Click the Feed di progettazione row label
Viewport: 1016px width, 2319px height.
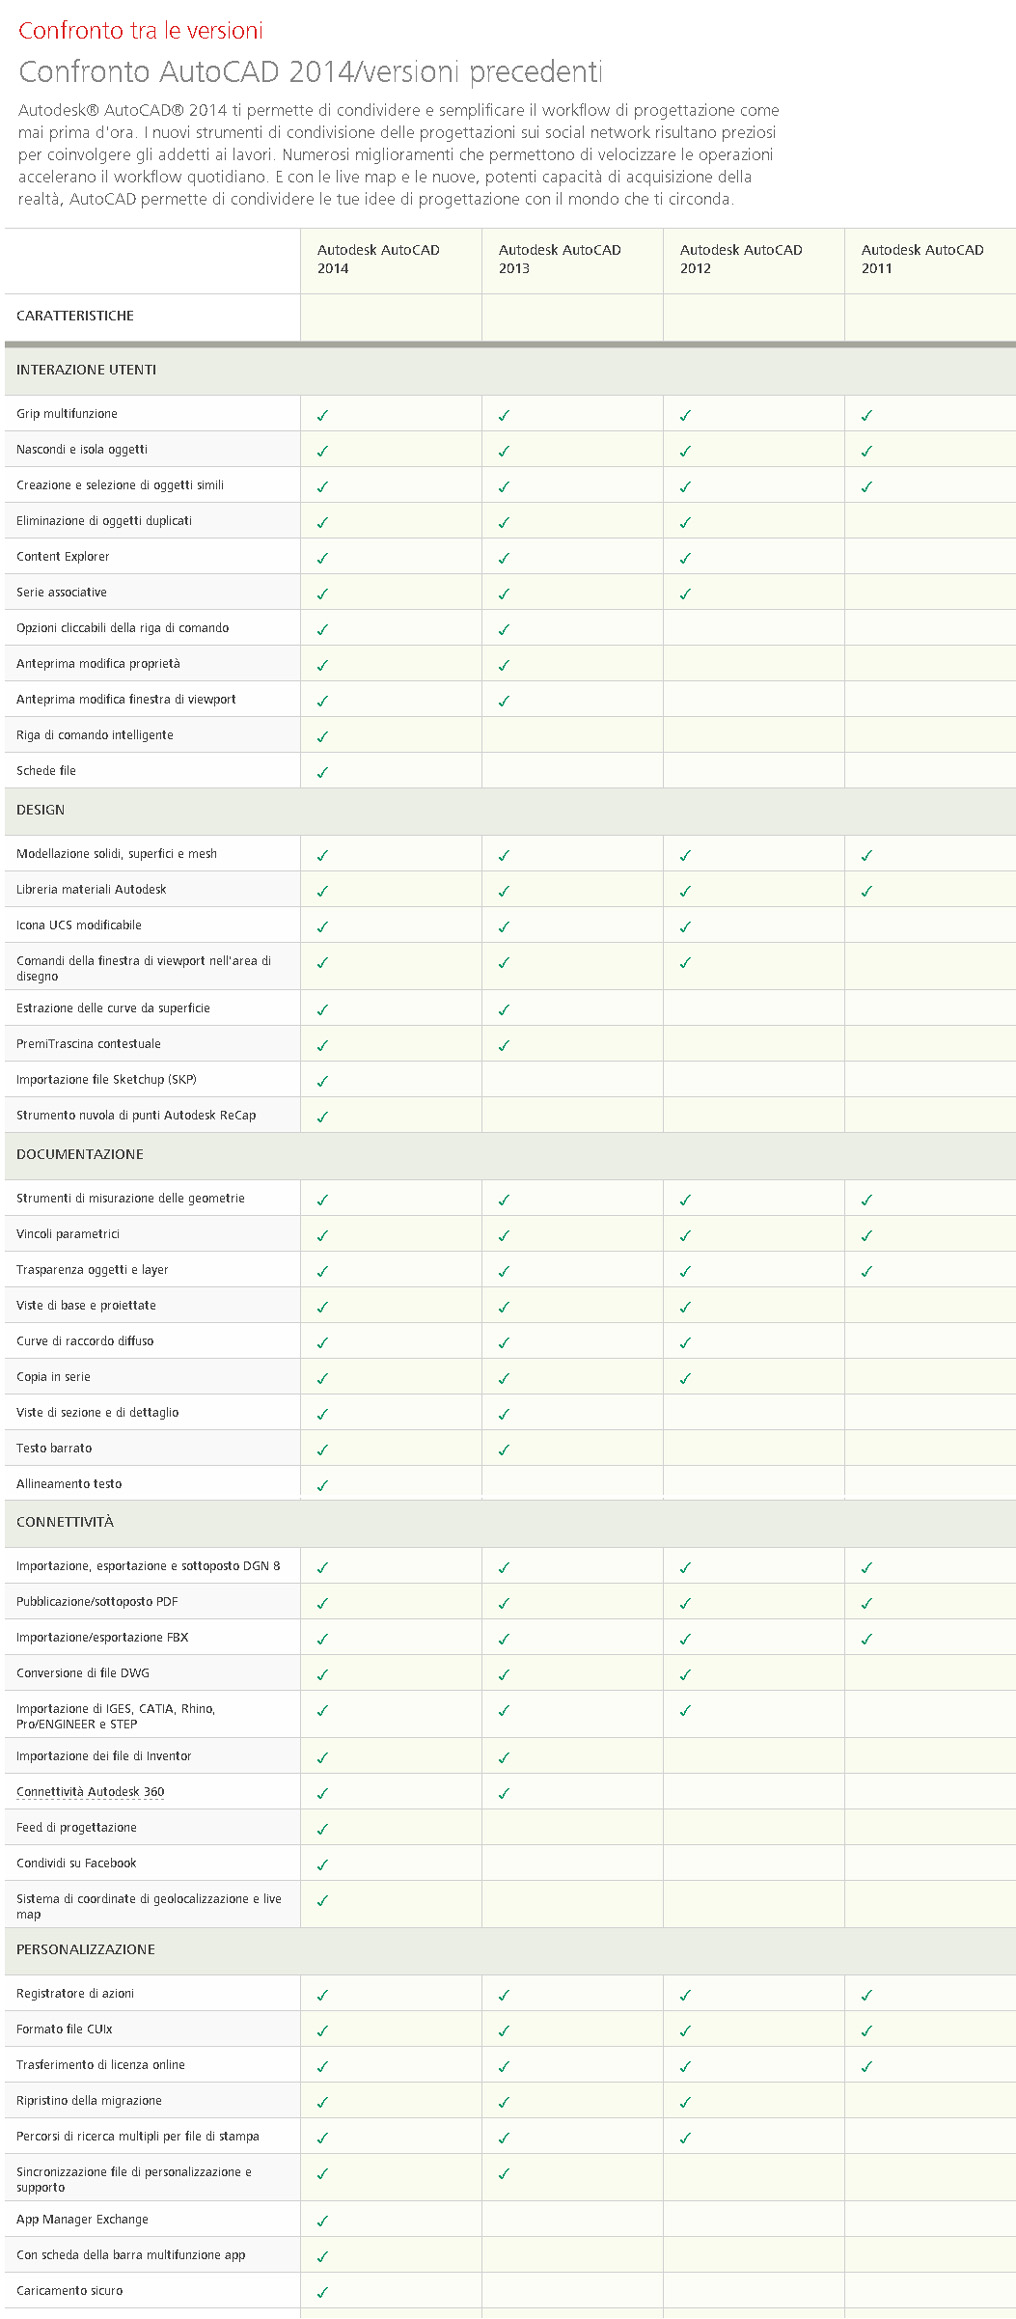coord(76,1827)
